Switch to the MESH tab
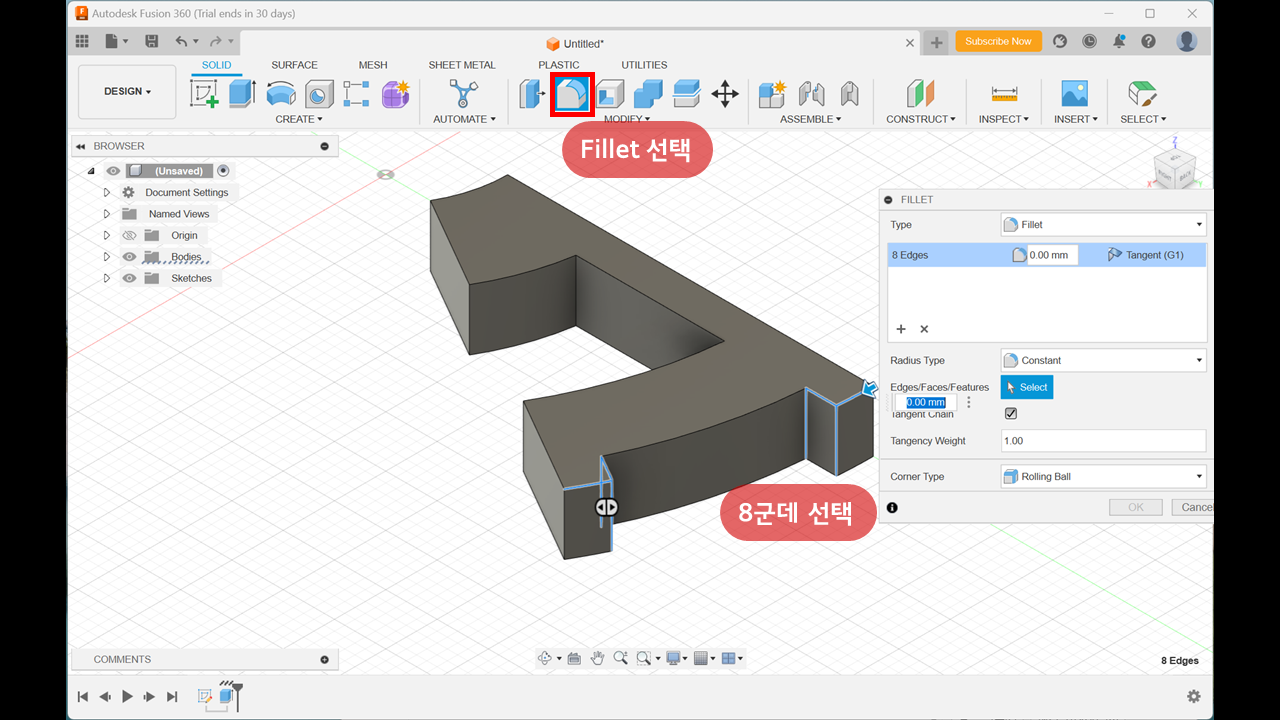Viewport: 1280px width, 720px height. click(x=373, y=65)
